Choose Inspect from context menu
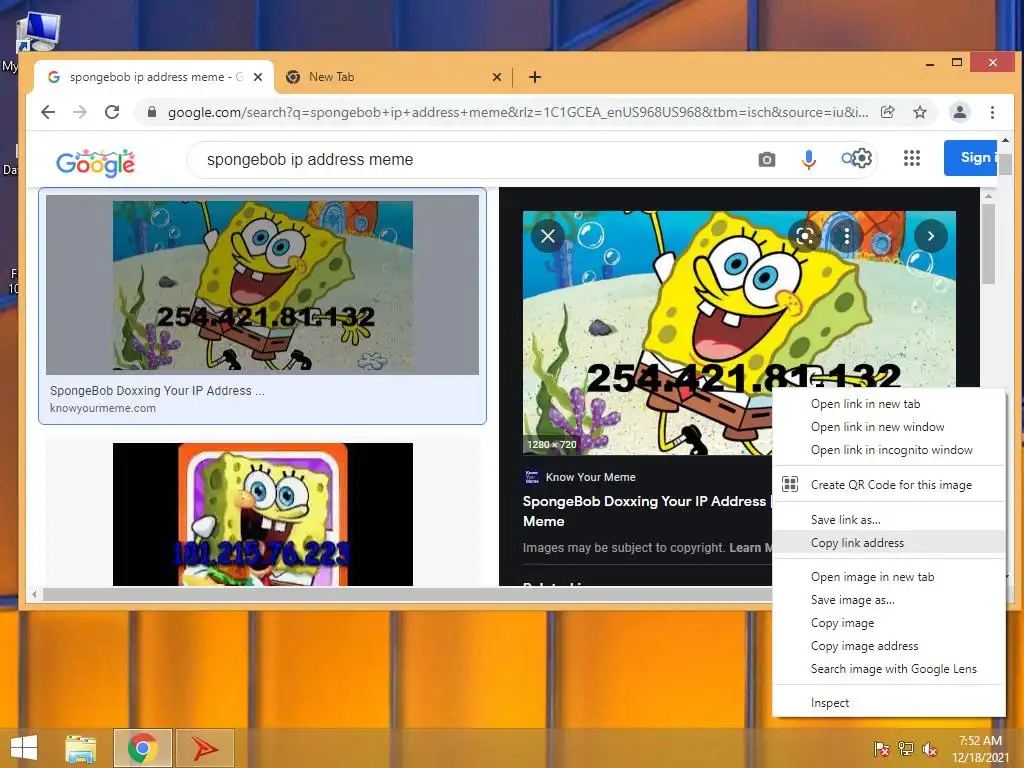The width and height of the screenshot is (1024, 768). pyautogui.click(x=888, y=703)
